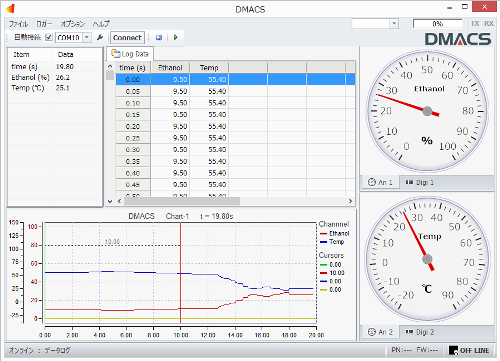Start logging with the green play icon

[176, 37]
